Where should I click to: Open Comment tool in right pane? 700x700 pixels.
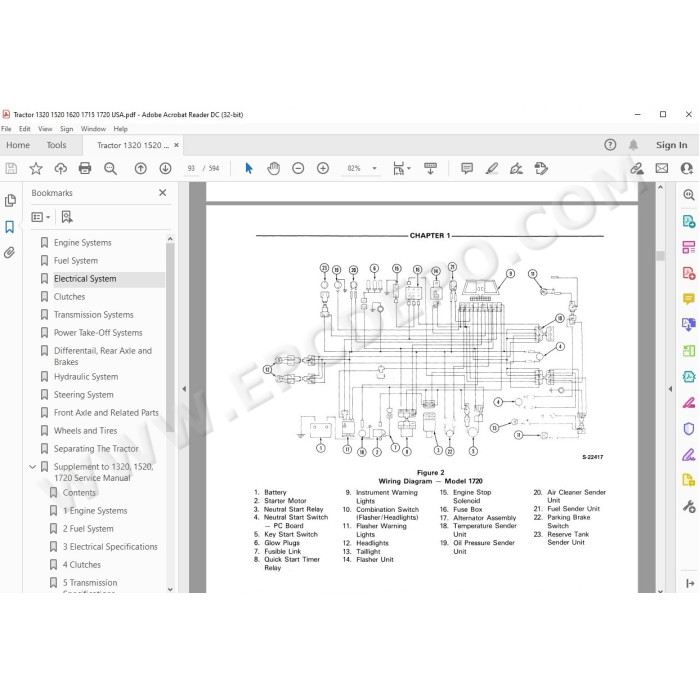tap(689, 299)
